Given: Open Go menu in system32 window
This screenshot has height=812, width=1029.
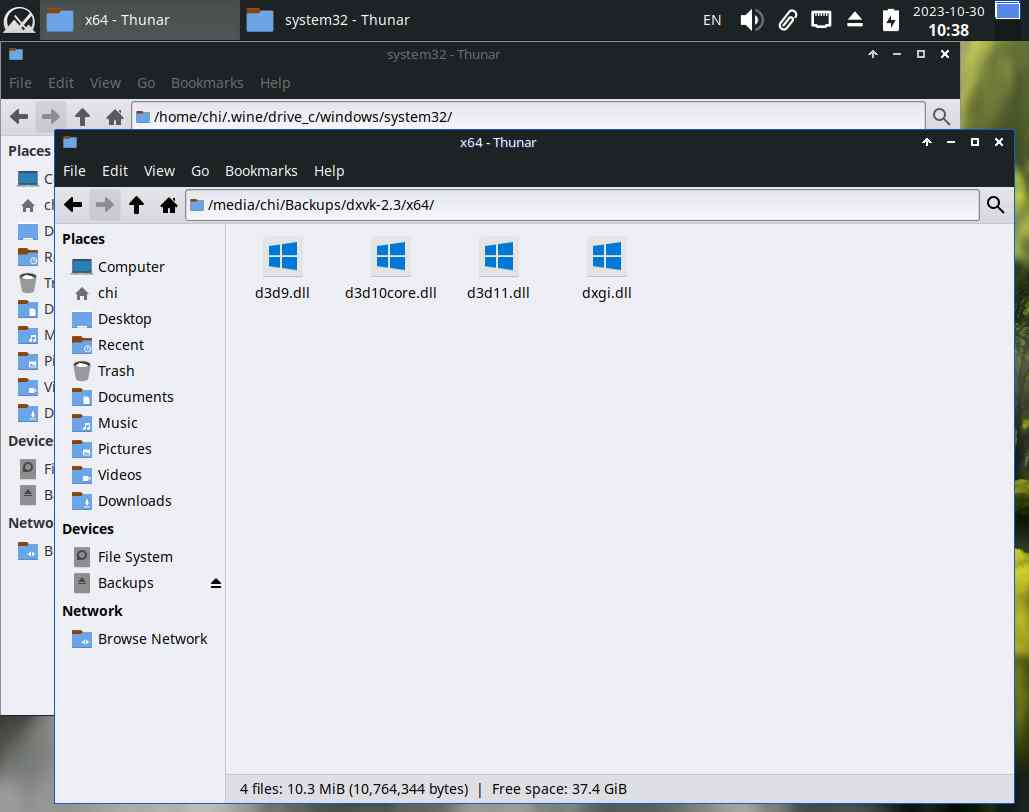Looking at the screenshot, I should coord(146,83).
